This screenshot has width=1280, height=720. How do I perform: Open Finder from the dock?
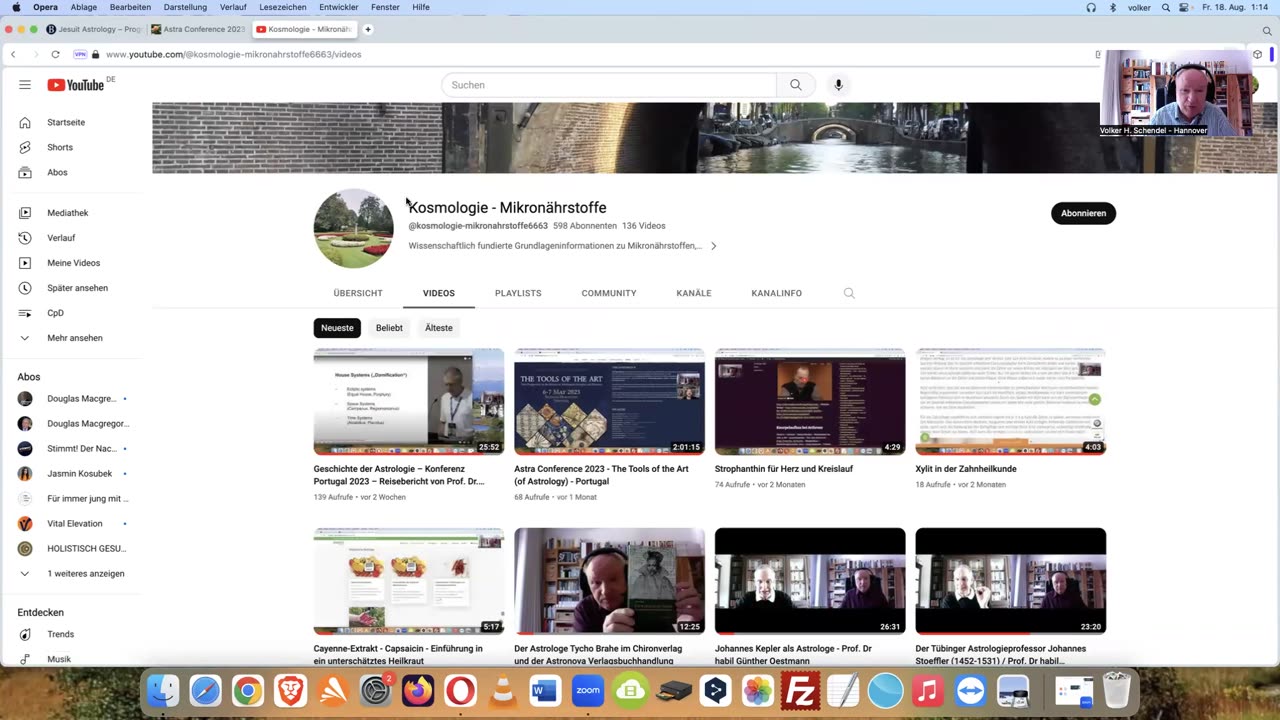click(163, 691)
